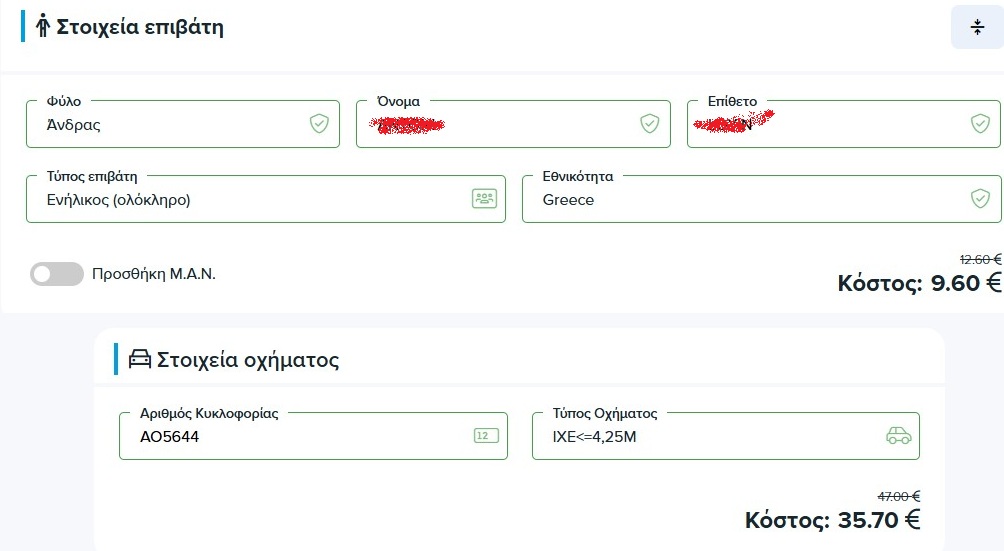Viewport: 1004px width, 551px height.
Task: Click the Προσθήκη Μ.Α.Ν. label text
Action: click(x=153, y=274)
